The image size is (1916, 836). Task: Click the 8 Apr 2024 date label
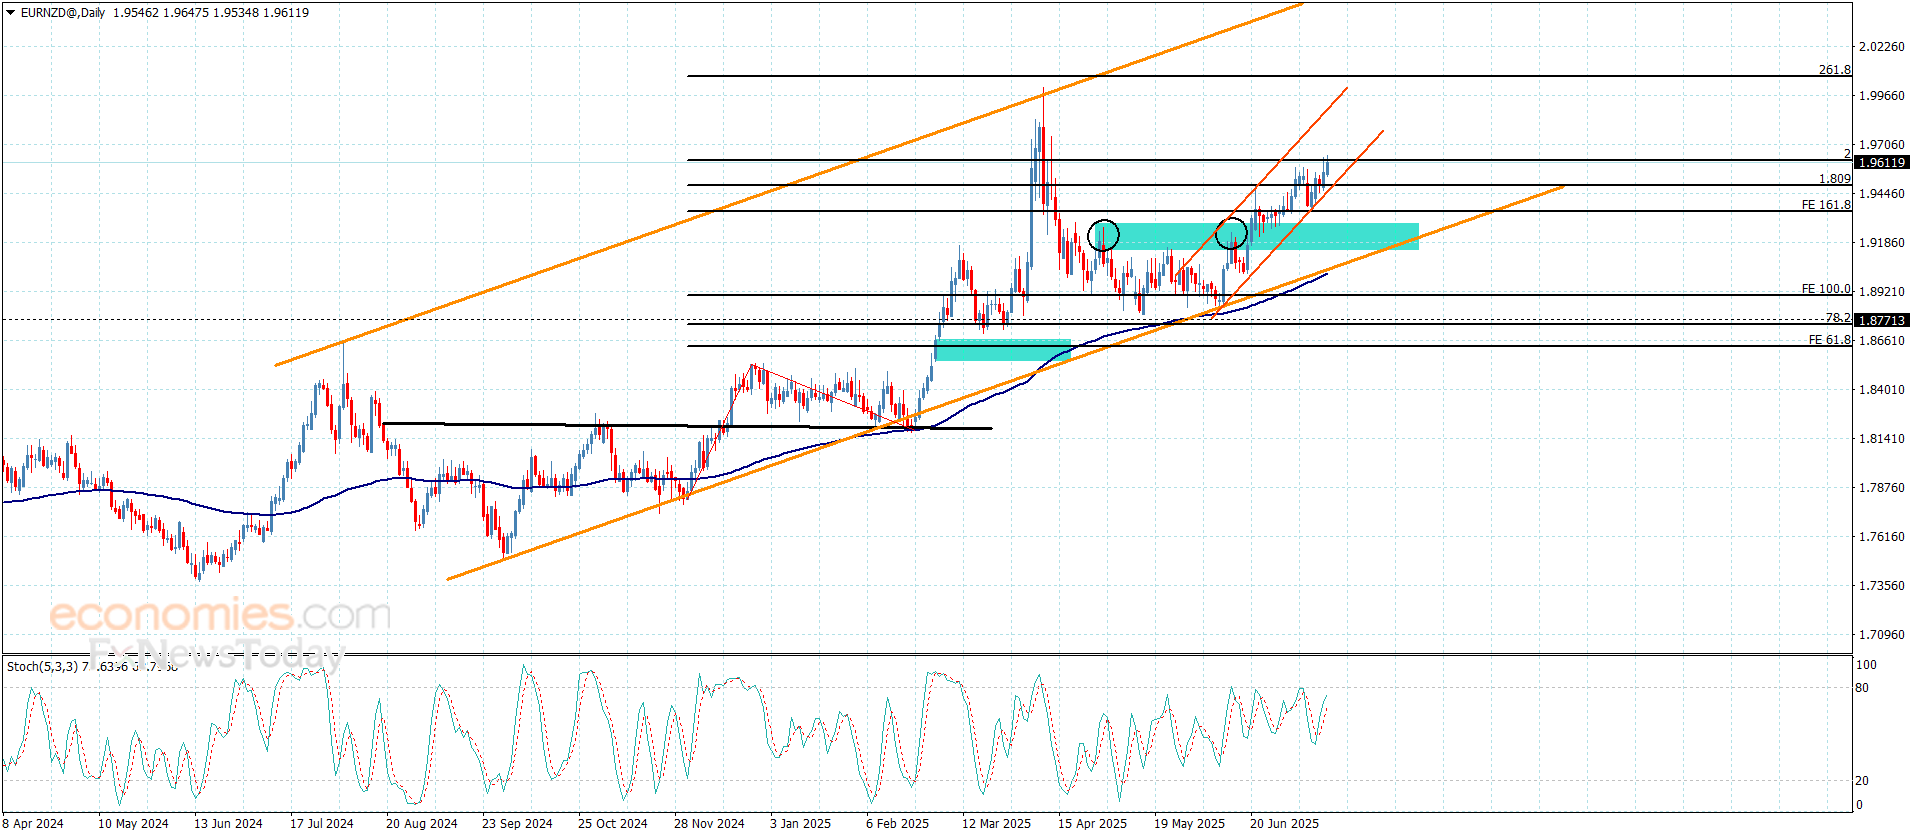[33, 824]
